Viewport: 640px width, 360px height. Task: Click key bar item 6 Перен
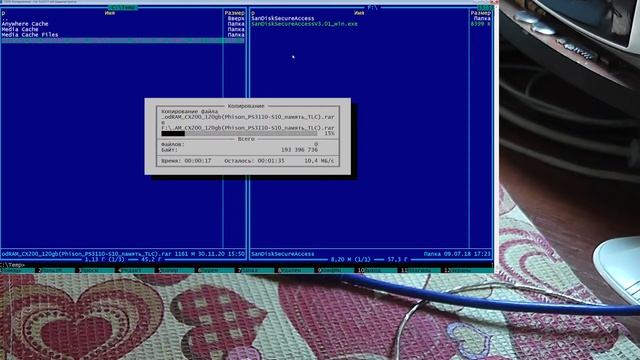(216, 270)
